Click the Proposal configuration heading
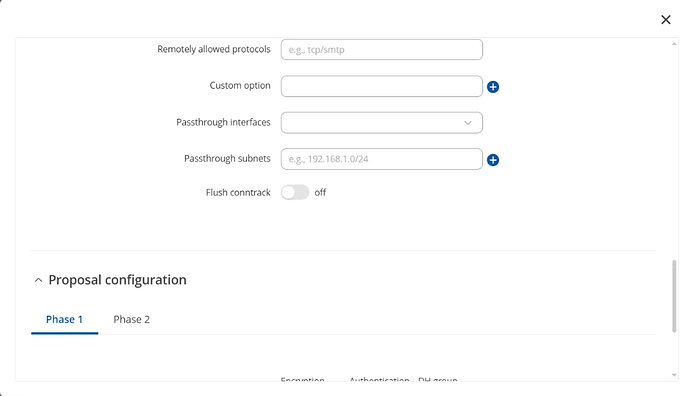 tap(117, 280)
